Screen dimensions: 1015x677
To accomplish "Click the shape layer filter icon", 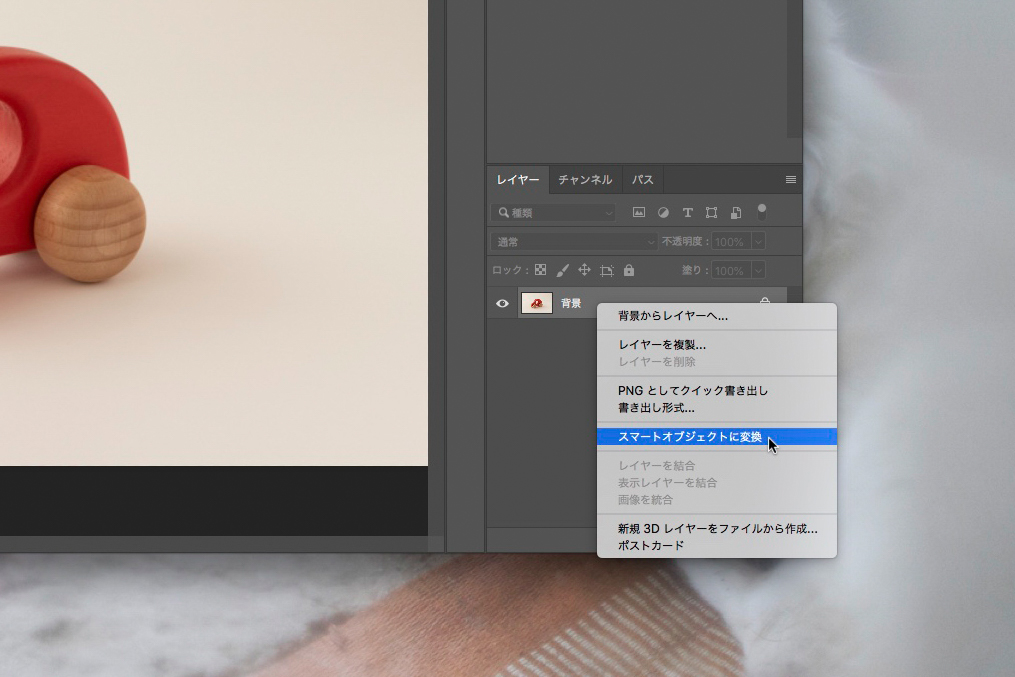I will [711, 213].
